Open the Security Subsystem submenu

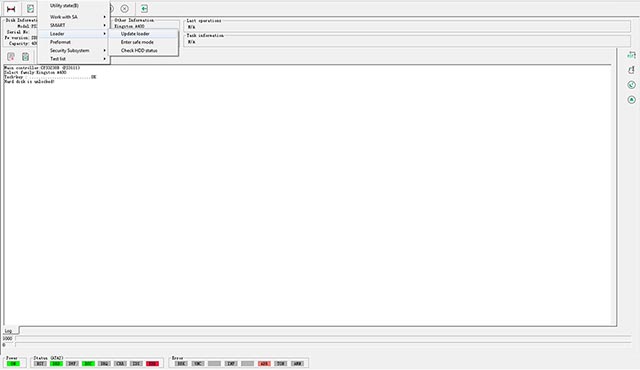[73, 51]
